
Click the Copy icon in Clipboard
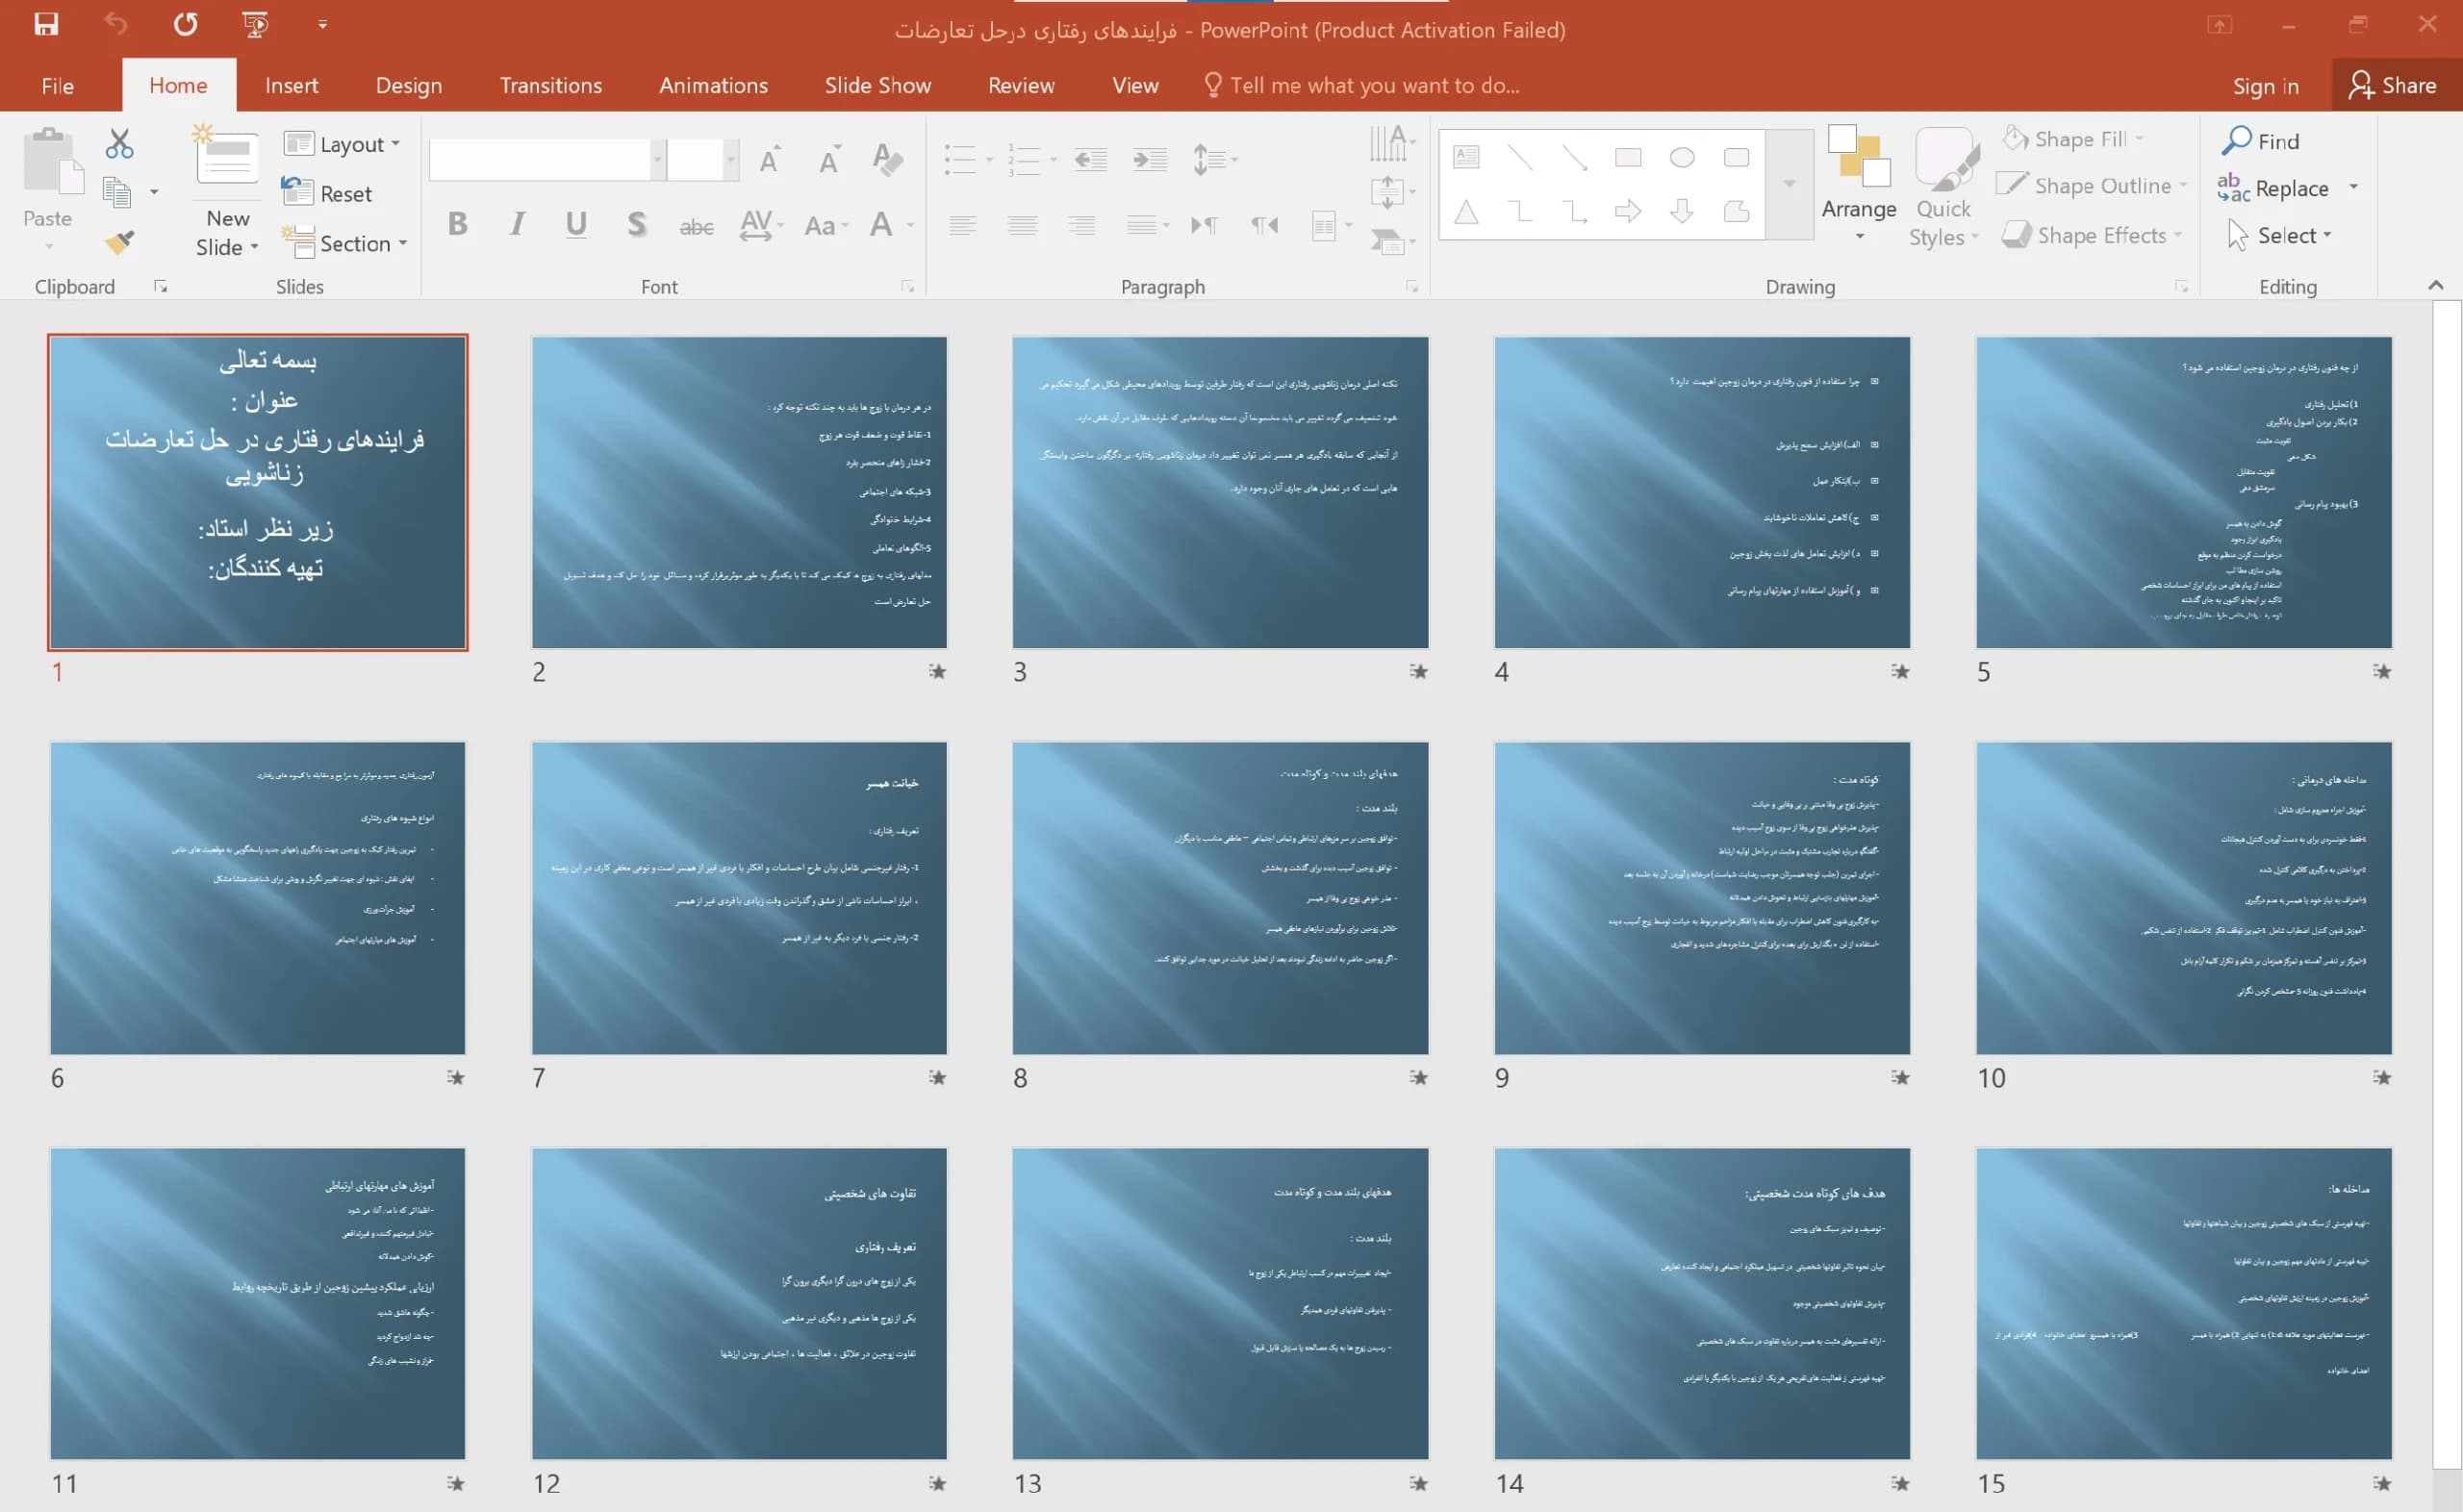pyautogui.click(x=118, y=192)
